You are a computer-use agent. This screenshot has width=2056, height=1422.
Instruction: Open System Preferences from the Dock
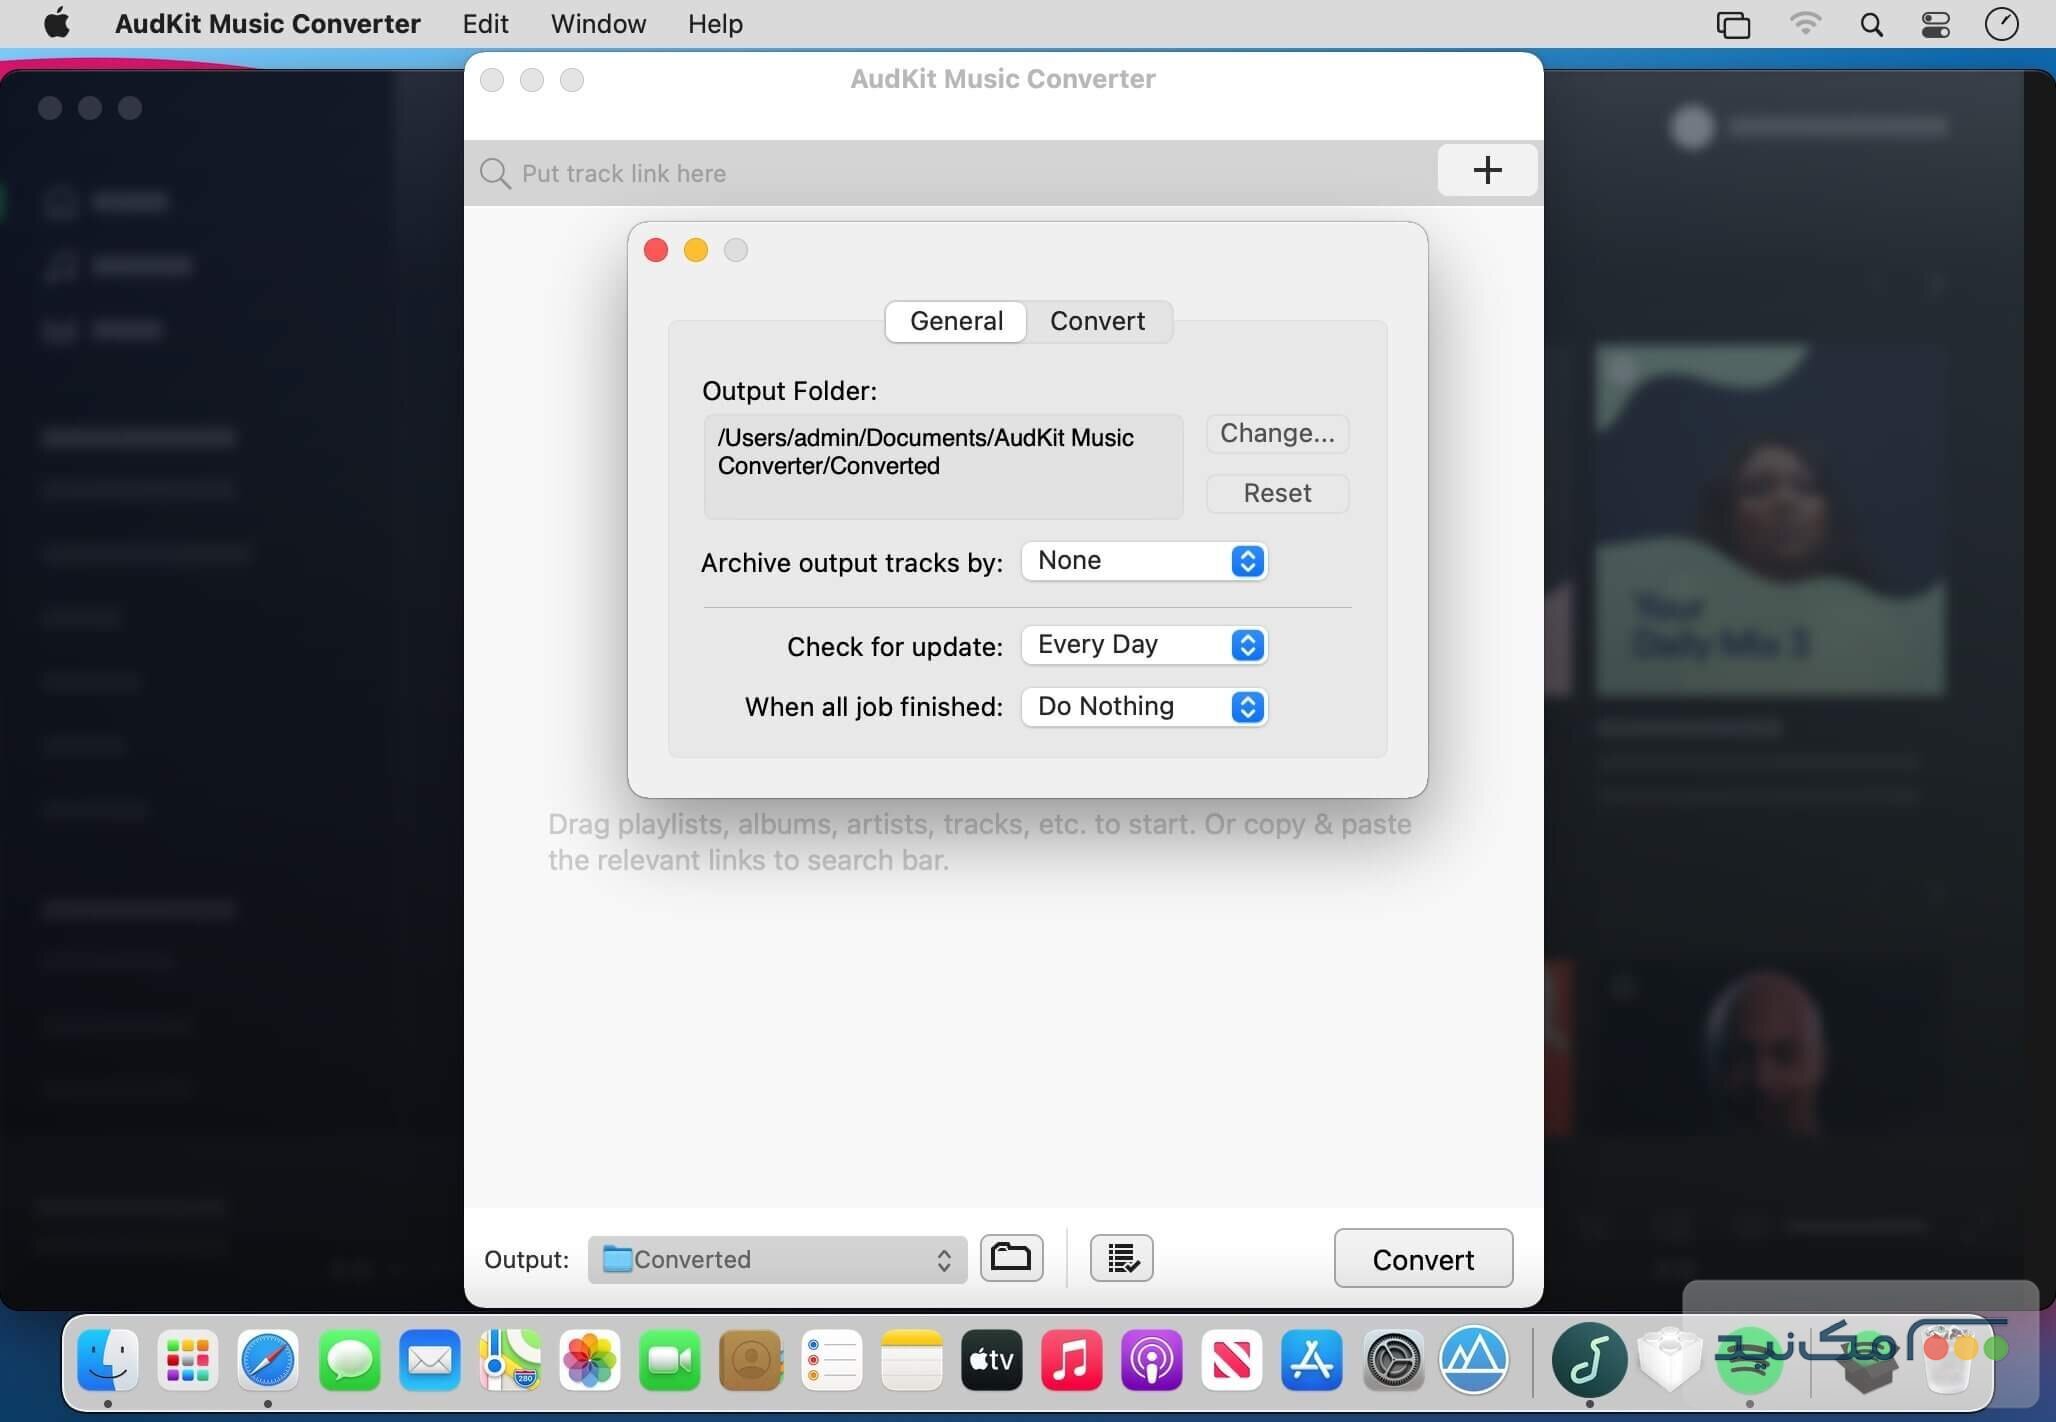coord(1394,1360)
